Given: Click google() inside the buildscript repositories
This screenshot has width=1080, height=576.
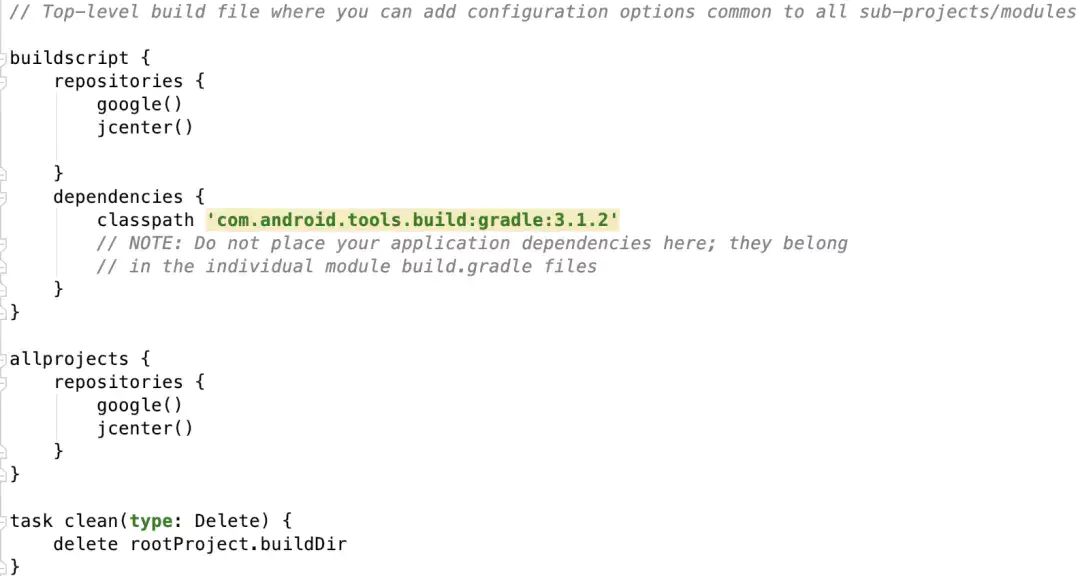Looking at the screenshot, I should coord(139,104).
